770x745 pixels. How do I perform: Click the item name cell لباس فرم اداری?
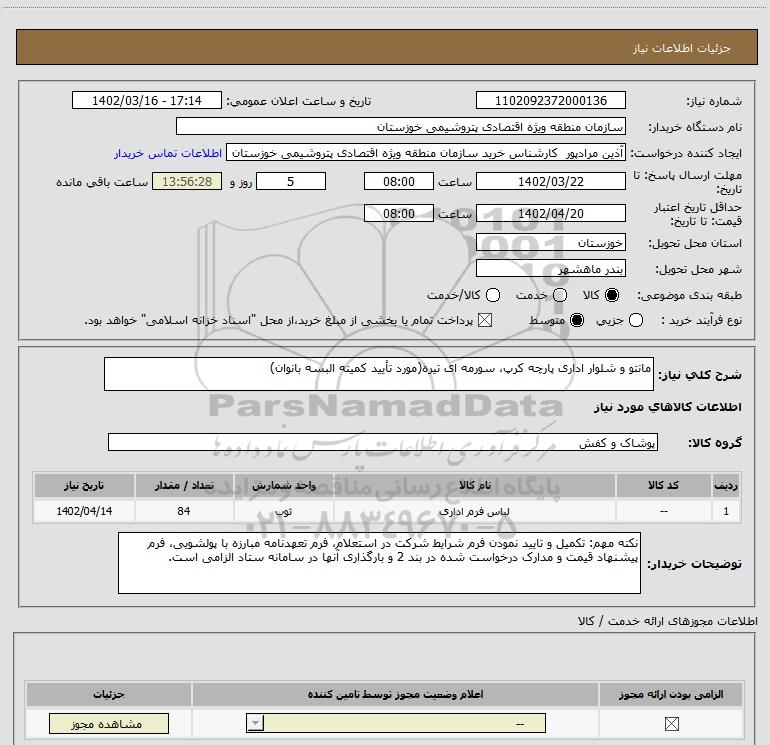coord(474,511)
